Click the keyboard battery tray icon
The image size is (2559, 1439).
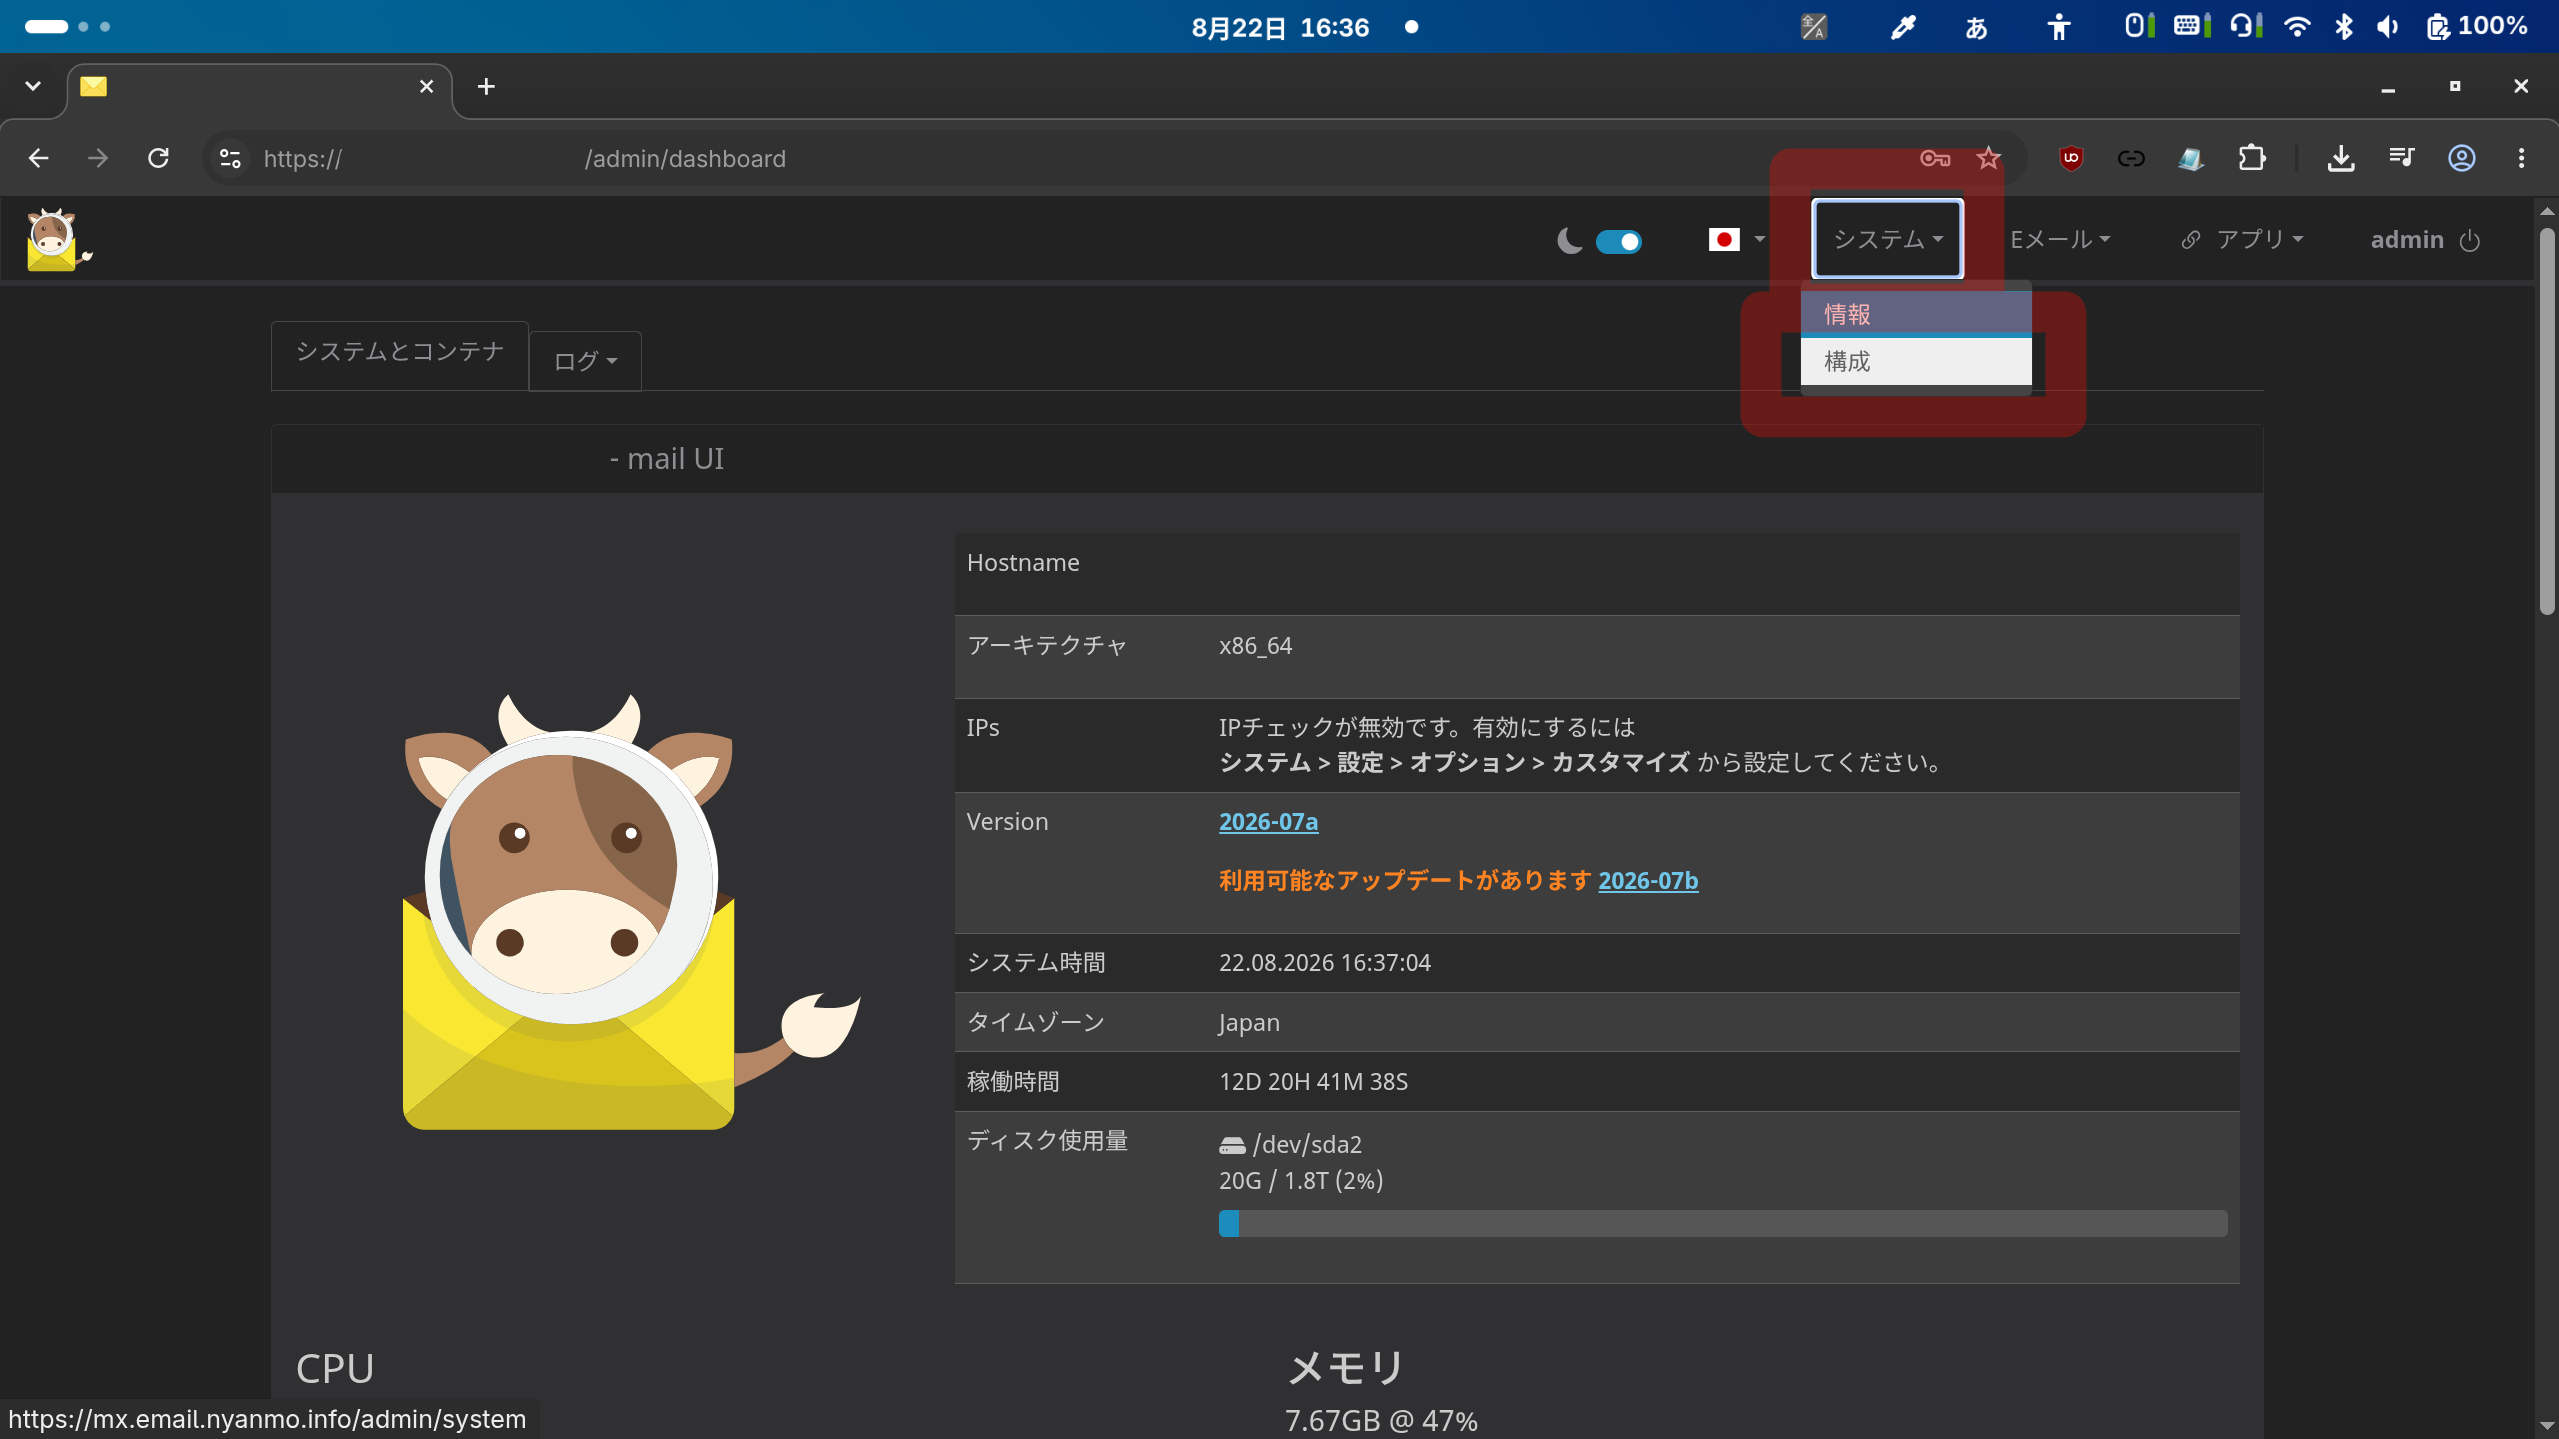(x=2190, y=27)
